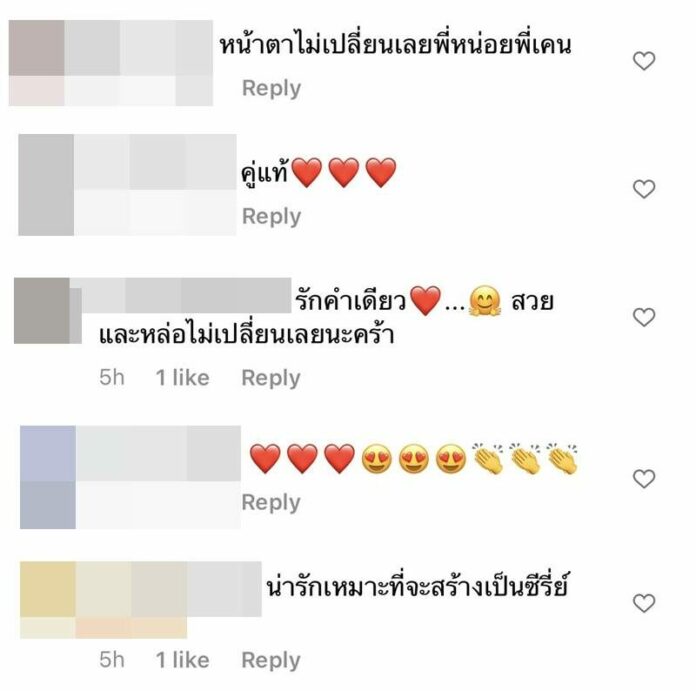
Task: View the 1 like on the last comment
Action: (x=182, y=660)
